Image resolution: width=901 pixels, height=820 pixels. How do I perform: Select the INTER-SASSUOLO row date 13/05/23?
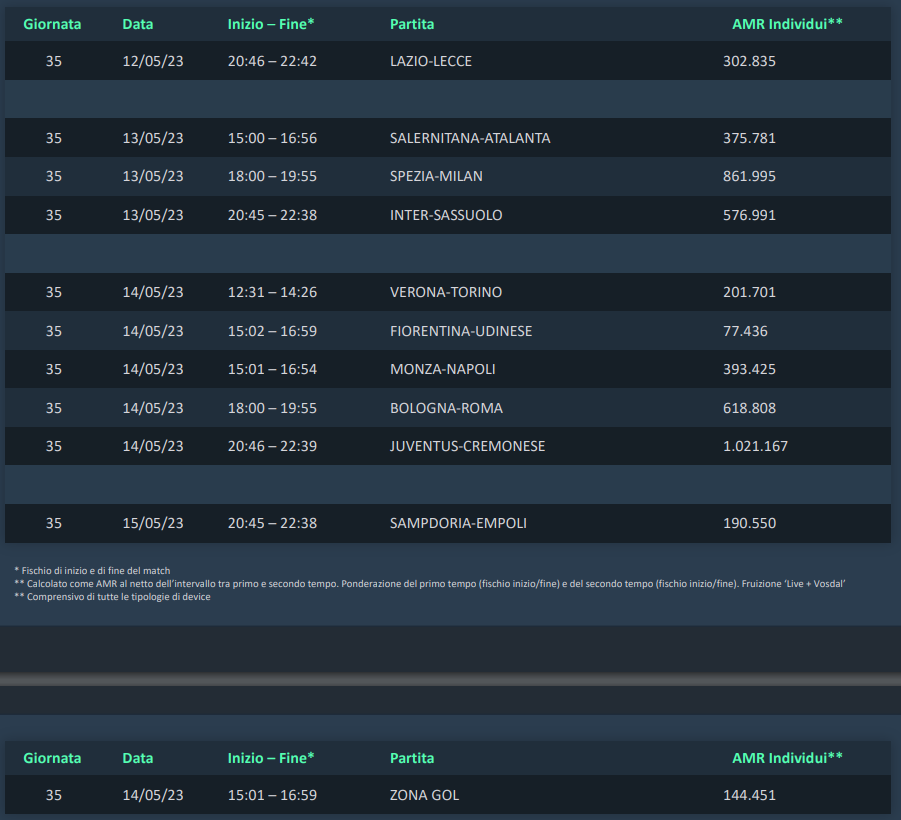click(x=153, y=215)
